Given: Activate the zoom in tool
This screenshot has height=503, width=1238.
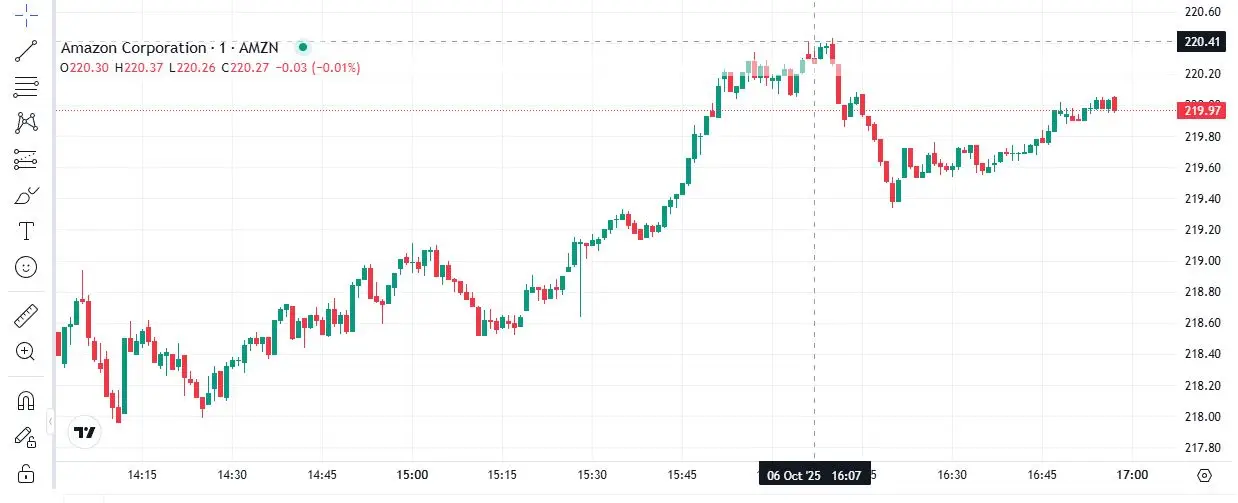Looking at the screenshot, I should [26, 351].
